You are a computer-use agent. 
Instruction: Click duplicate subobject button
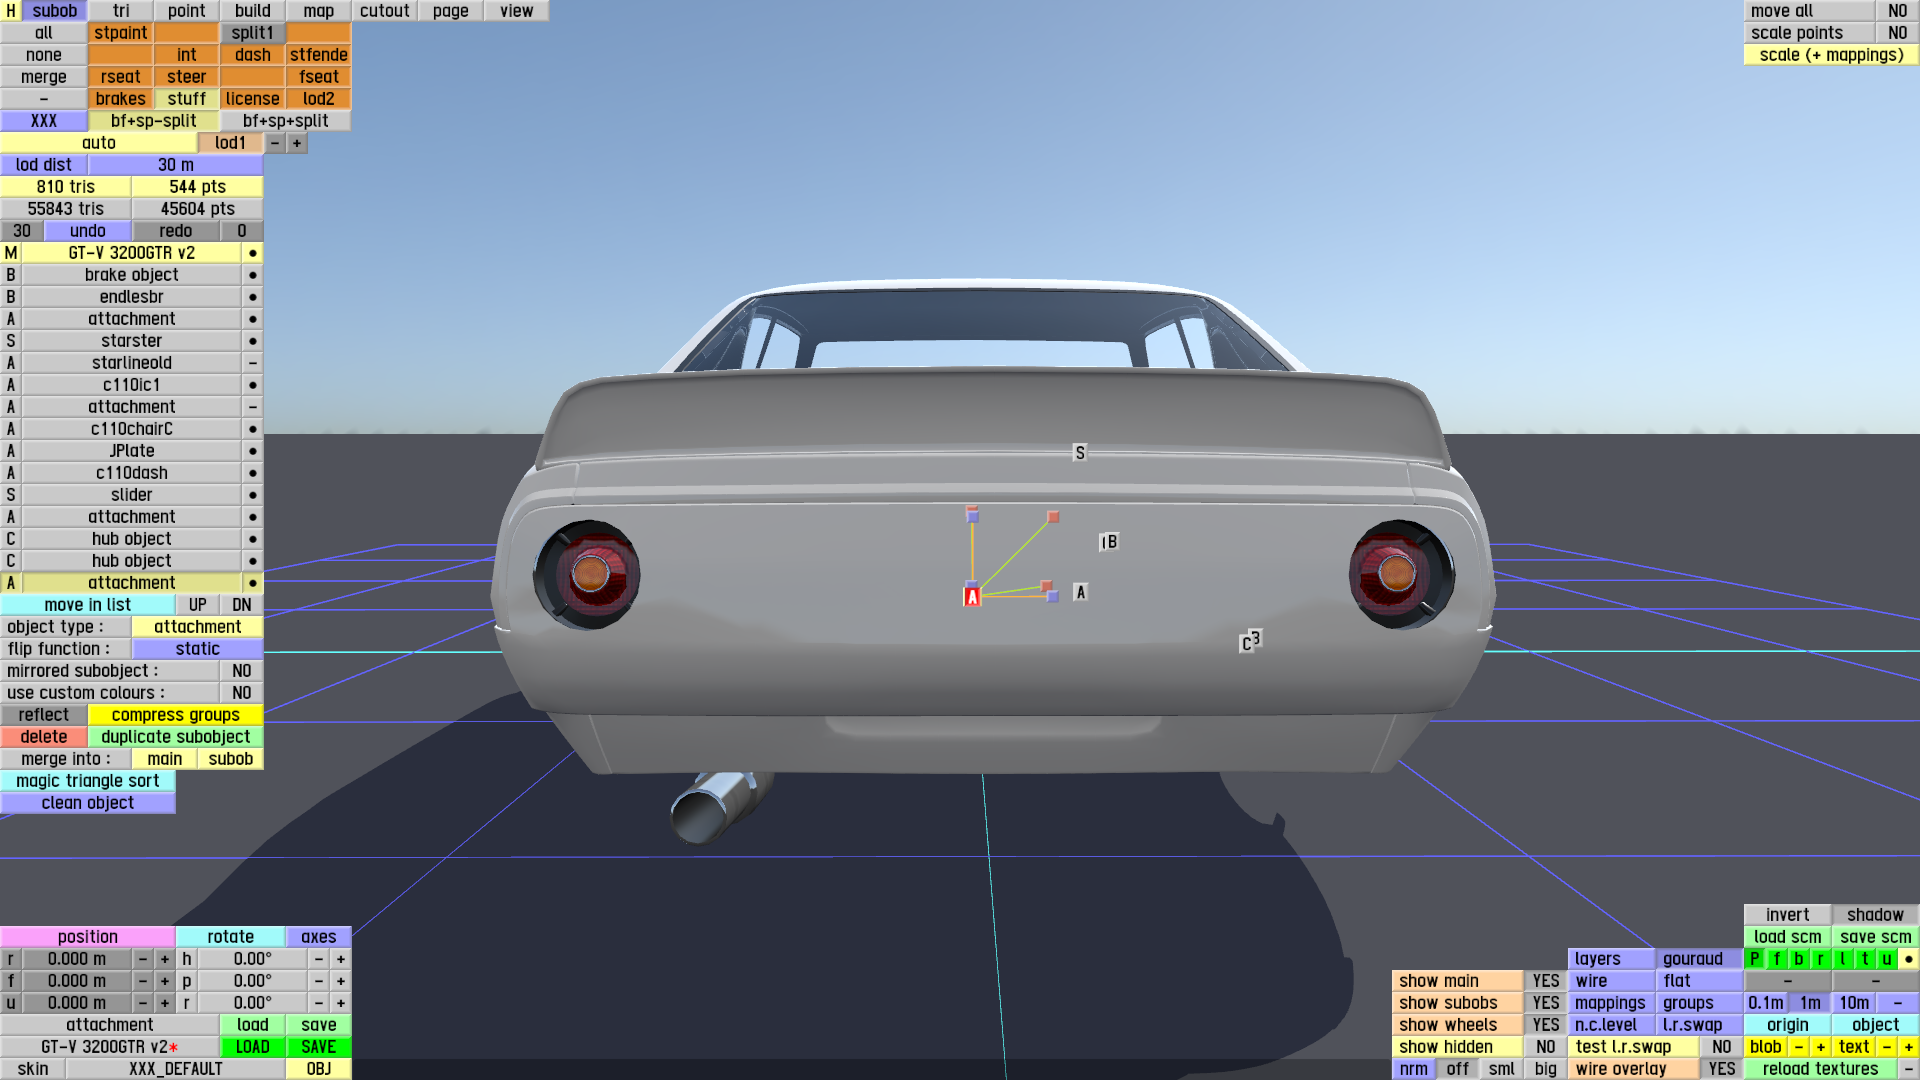tap(175, 737)
